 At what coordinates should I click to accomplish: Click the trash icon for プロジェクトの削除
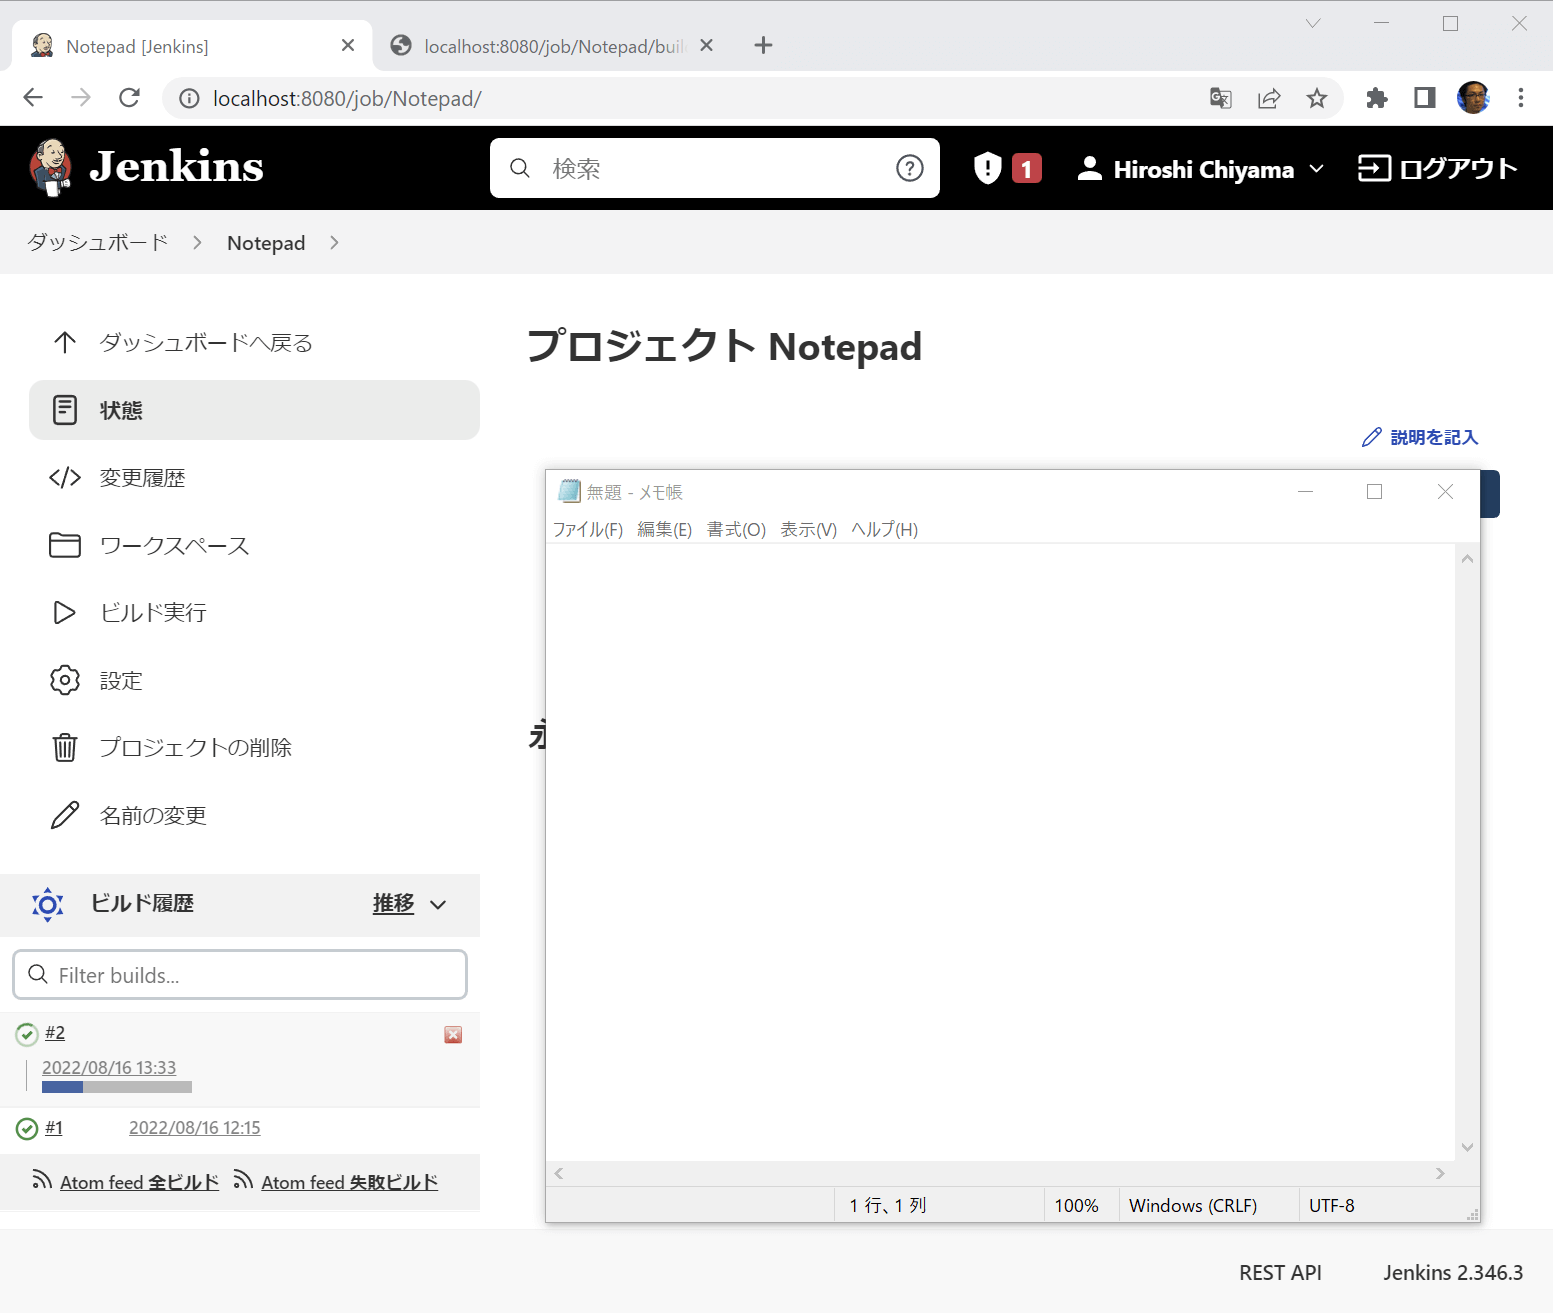point(65,747)
